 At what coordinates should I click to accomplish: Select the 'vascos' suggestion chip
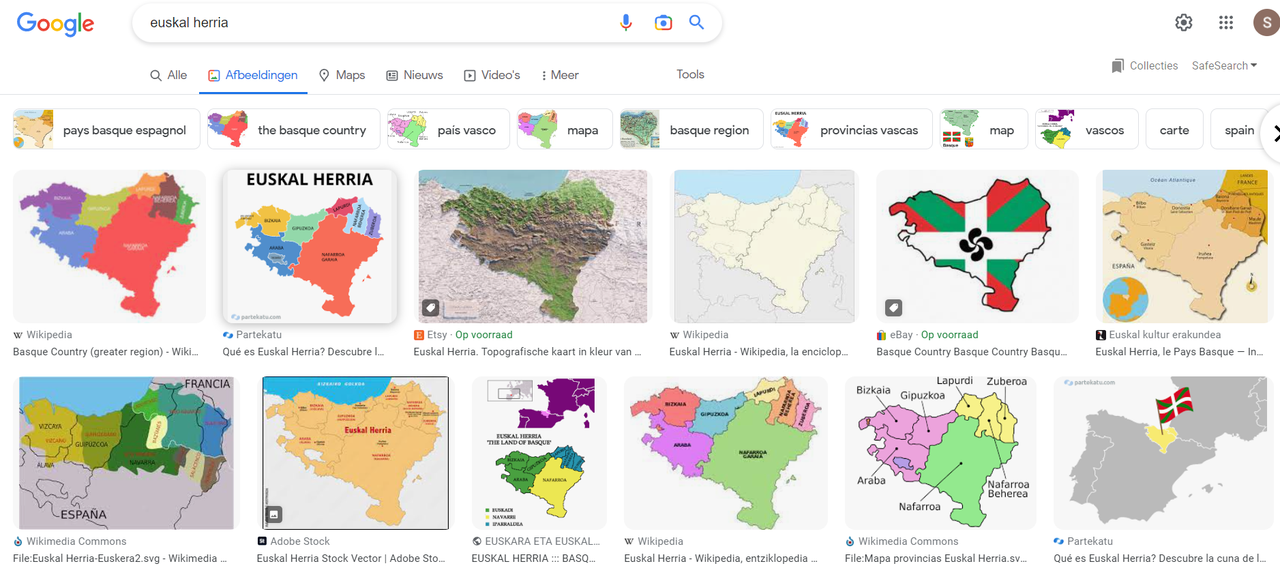tap(1087, 130)
